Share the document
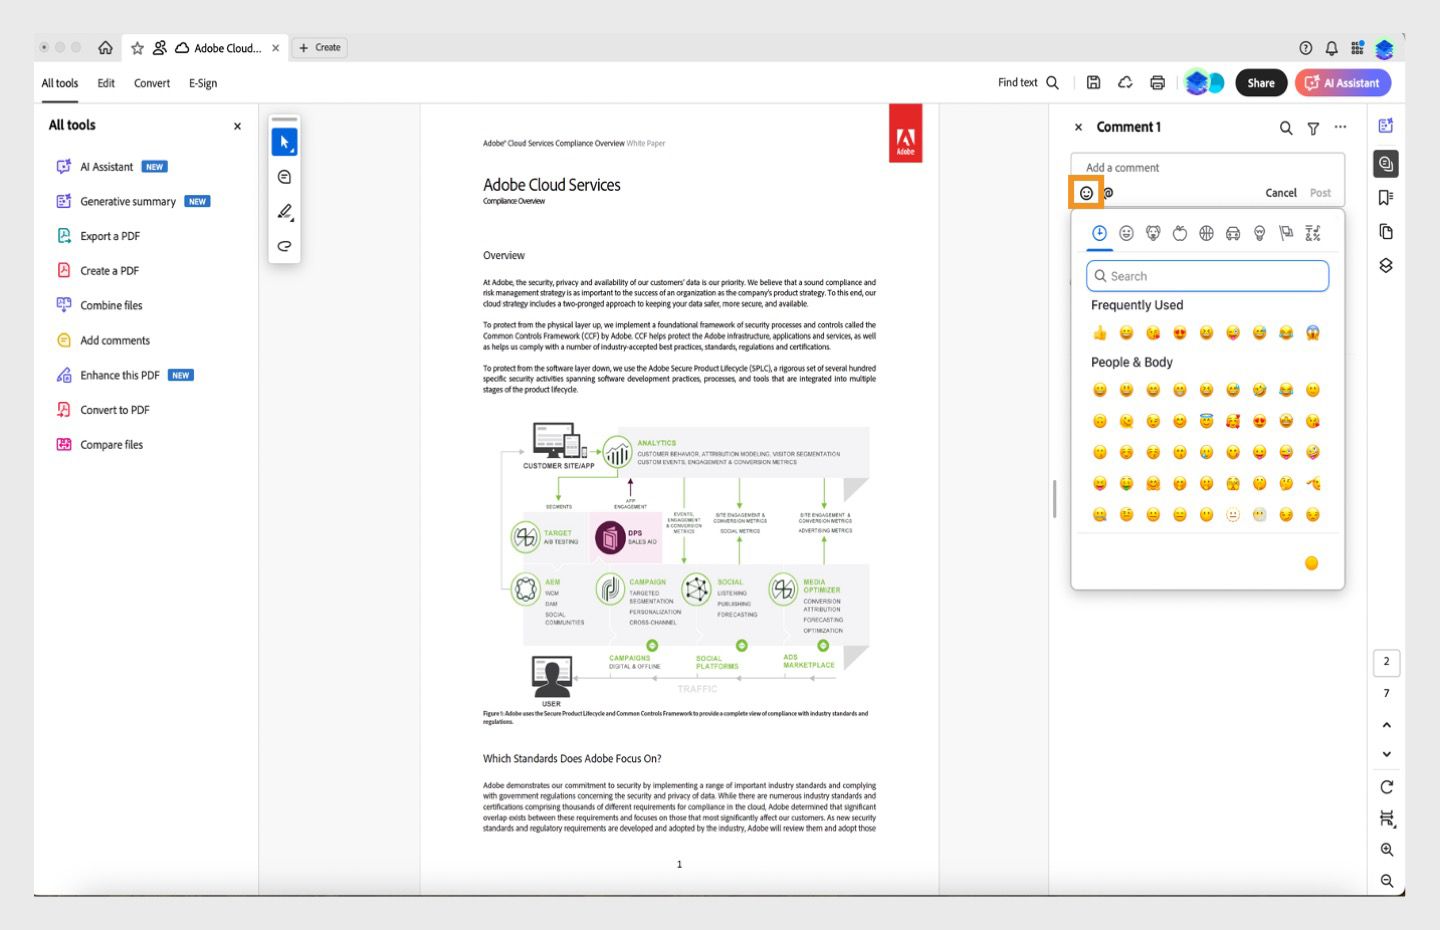The width and height of the screenshot is (1440, 930). (x=1261, y=83)
